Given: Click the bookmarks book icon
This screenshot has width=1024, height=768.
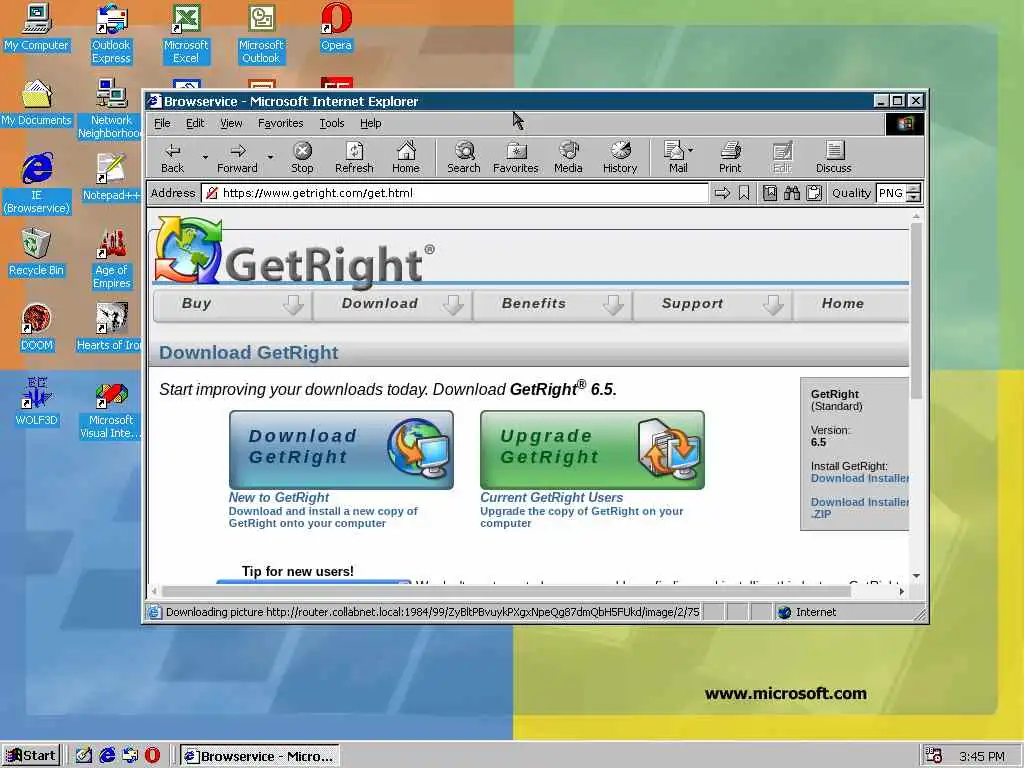Looking at the screenshot, I should 770,193.
